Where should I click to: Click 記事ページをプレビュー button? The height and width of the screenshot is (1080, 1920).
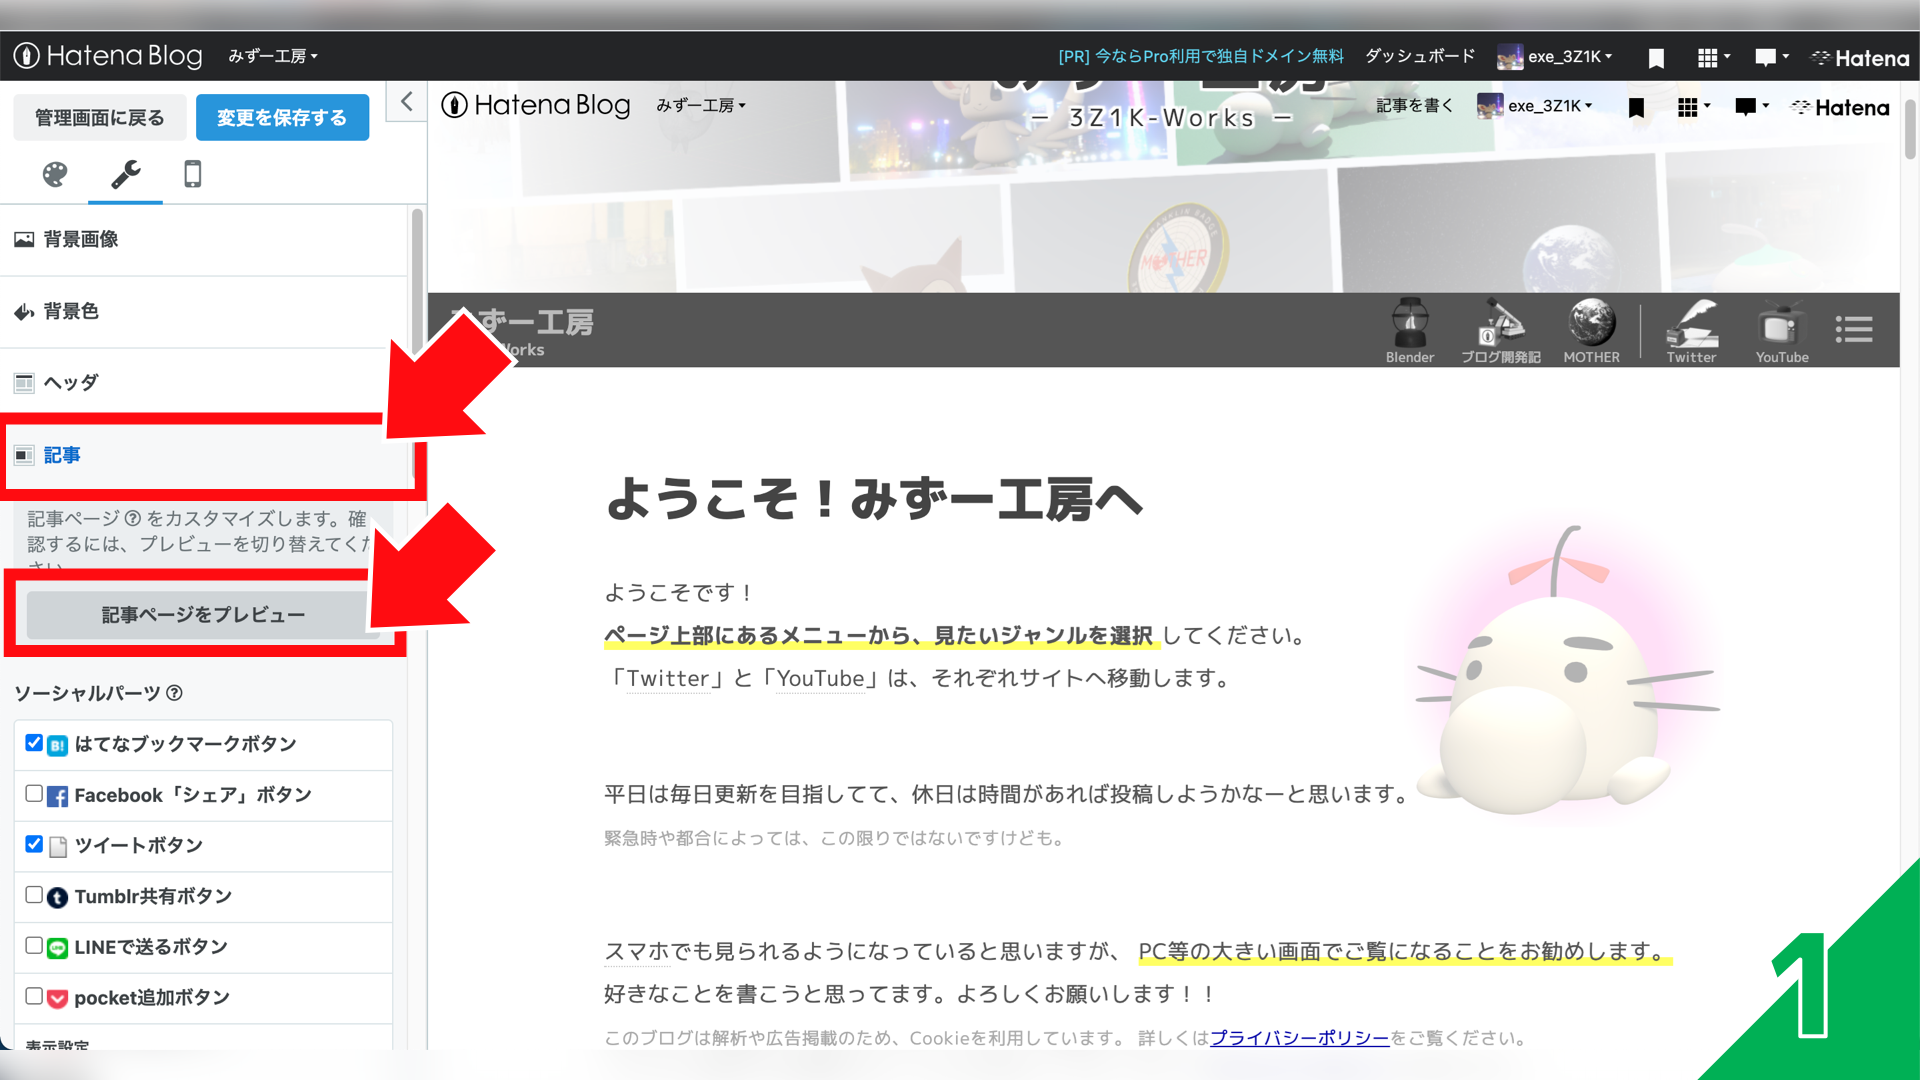[x=203, y=614]
